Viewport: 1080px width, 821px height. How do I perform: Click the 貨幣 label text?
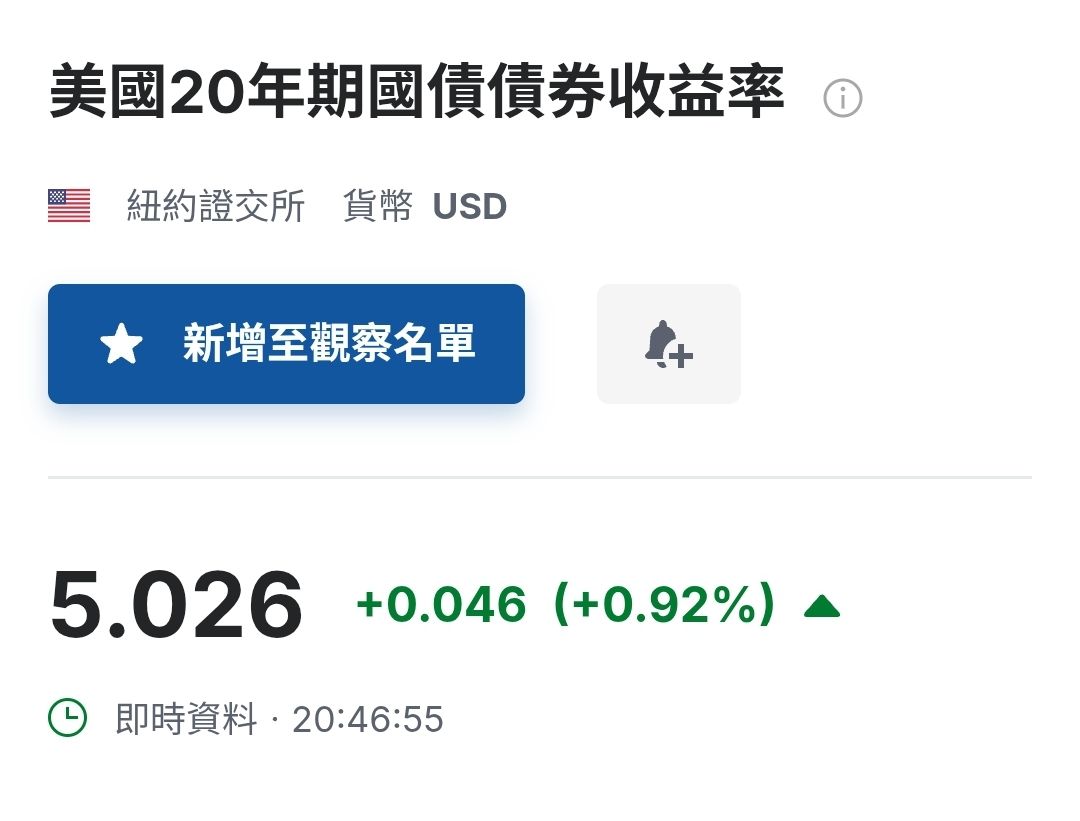tap(377, 206)
